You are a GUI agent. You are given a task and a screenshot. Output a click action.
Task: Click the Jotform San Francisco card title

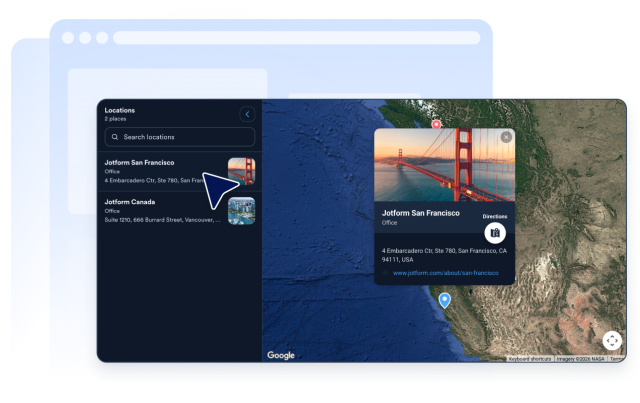pos(420,213)
